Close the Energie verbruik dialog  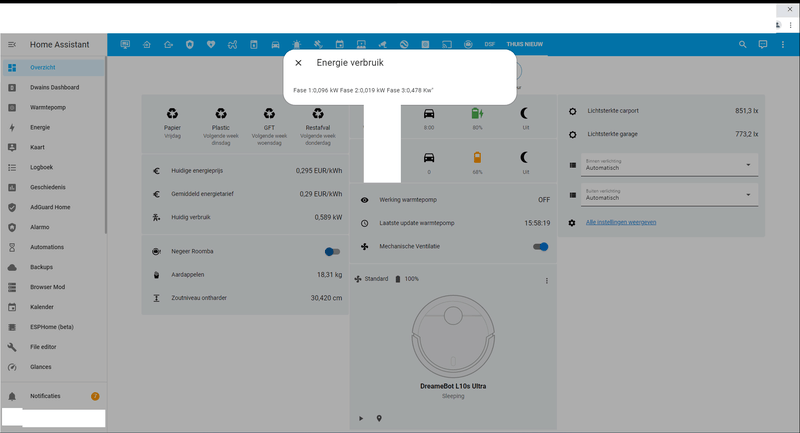(298, 63)
